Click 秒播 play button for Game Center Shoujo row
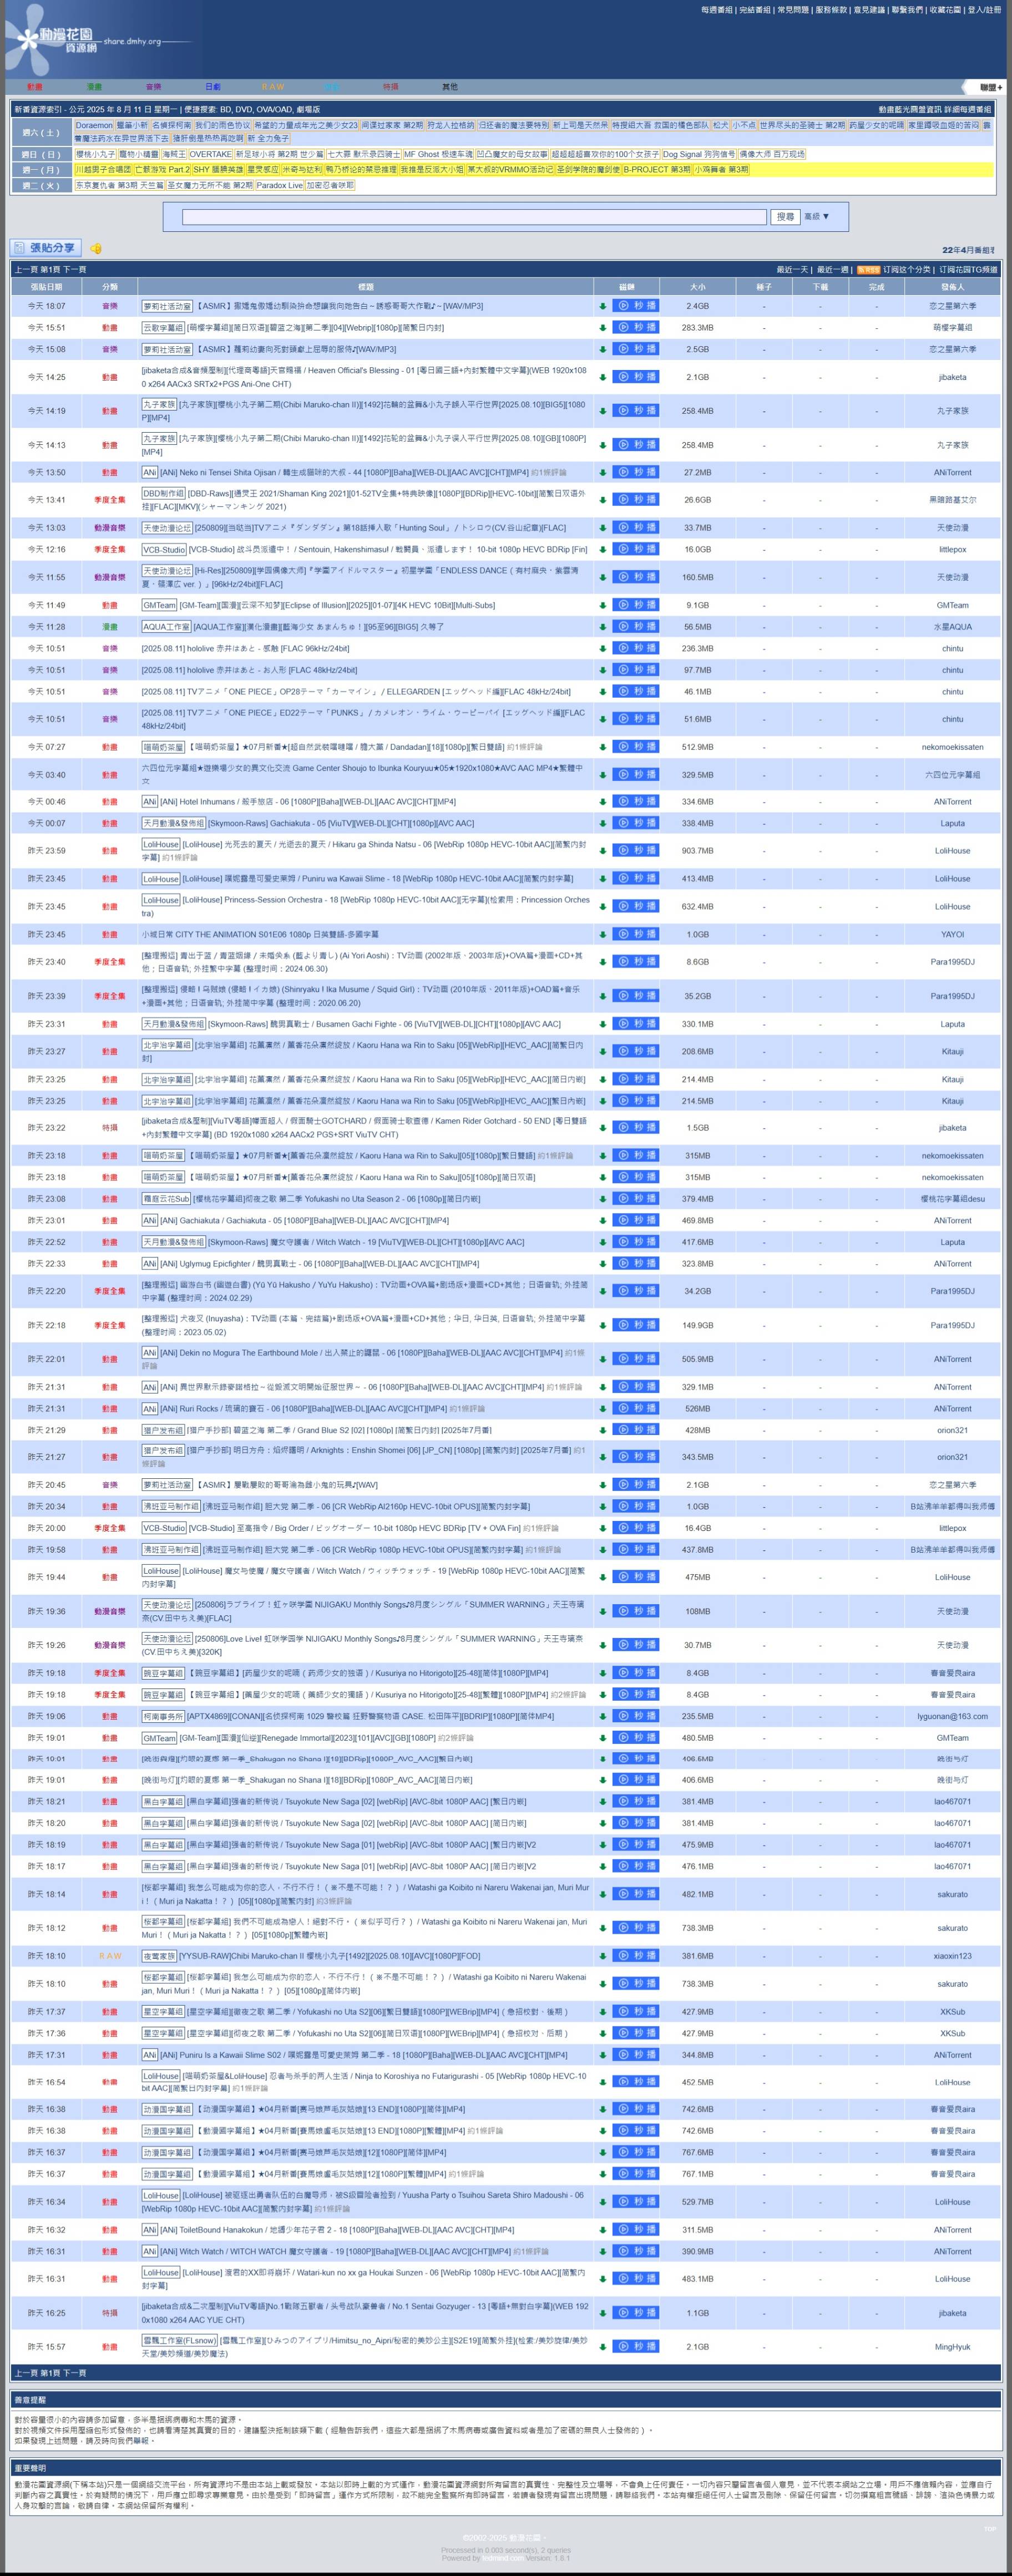The height and width of the screenshot is (2576, 1012). point(636,775)
